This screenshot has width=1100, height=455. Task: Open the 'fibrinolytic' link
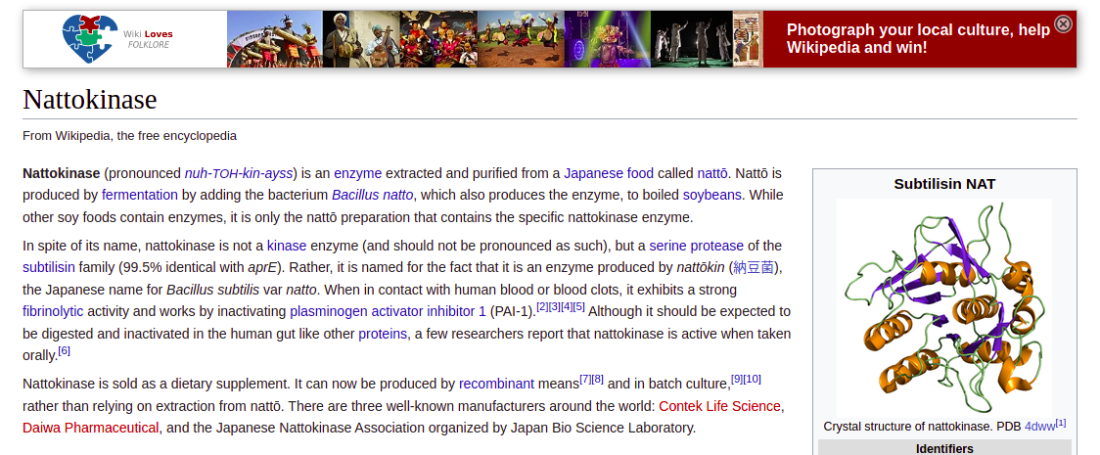pyautogui.click(x=53, y=311)
